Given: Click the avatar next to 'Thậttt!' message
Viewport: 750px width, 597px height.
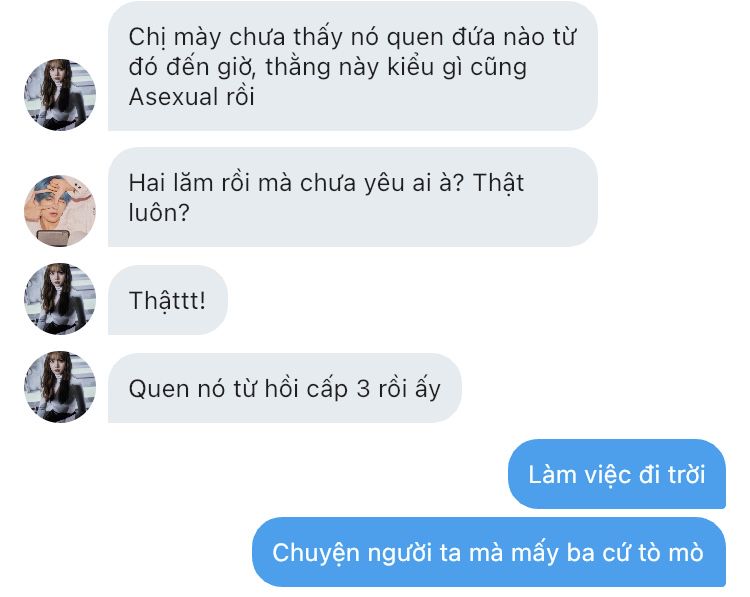Looking at the screenshot, I should [60, 298].
